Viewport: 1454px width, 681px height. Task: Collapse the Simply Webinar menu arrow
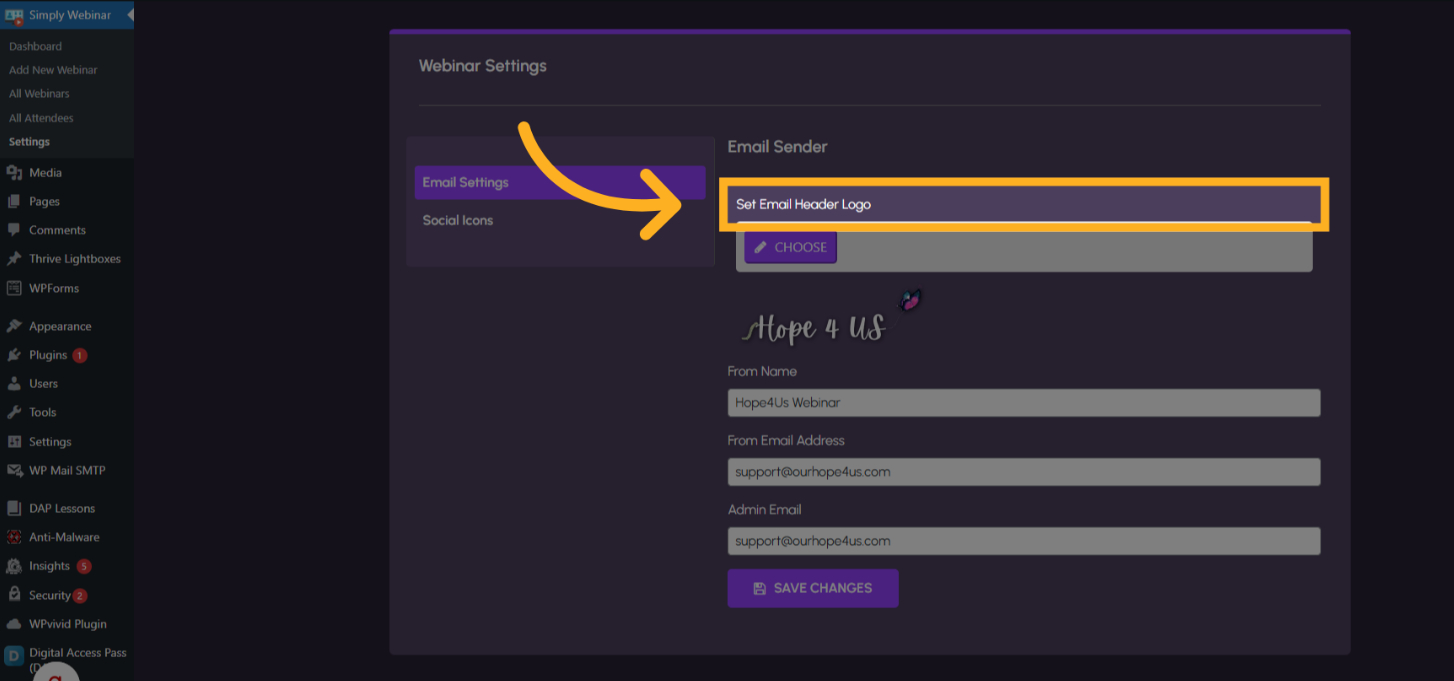[x=129, y=15]
